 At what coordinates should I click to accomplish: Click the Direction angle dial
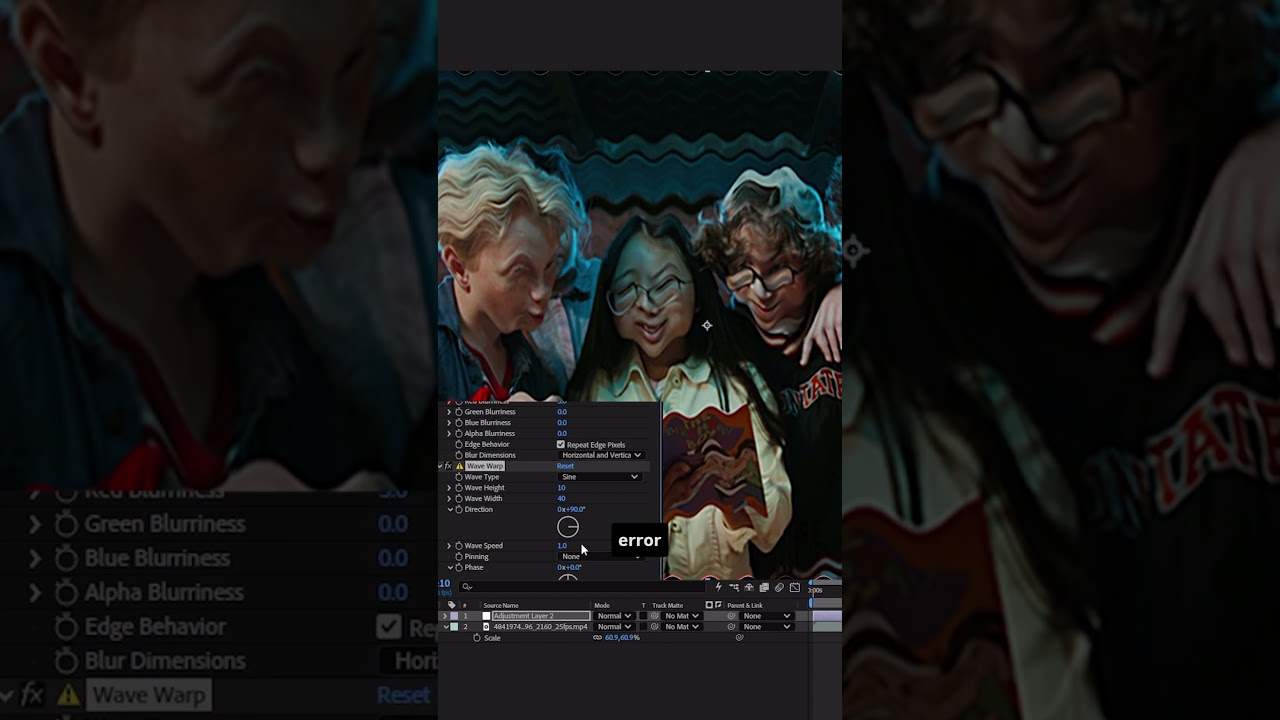tap(568, 527)
